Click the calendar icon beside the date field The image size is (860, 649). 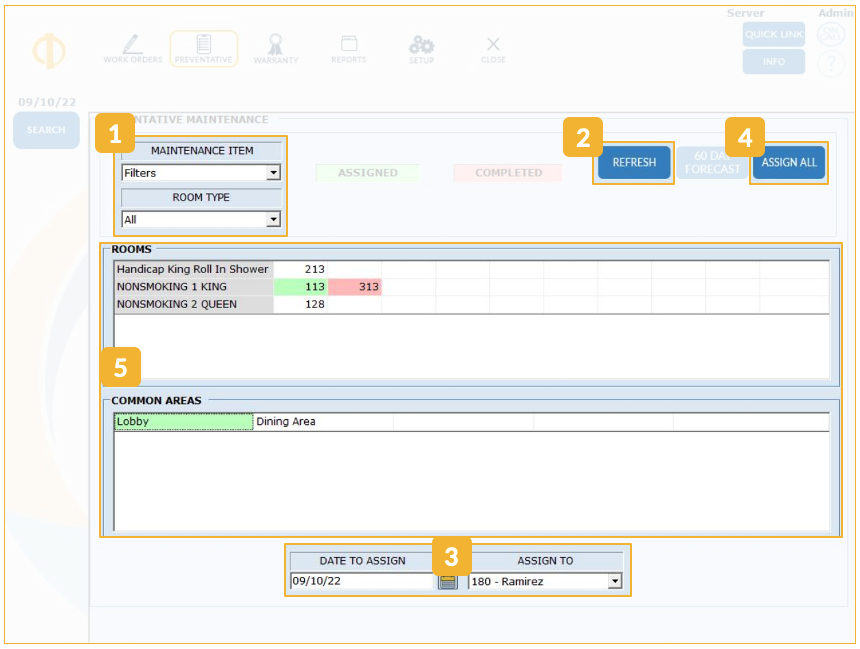pos(448,581)
